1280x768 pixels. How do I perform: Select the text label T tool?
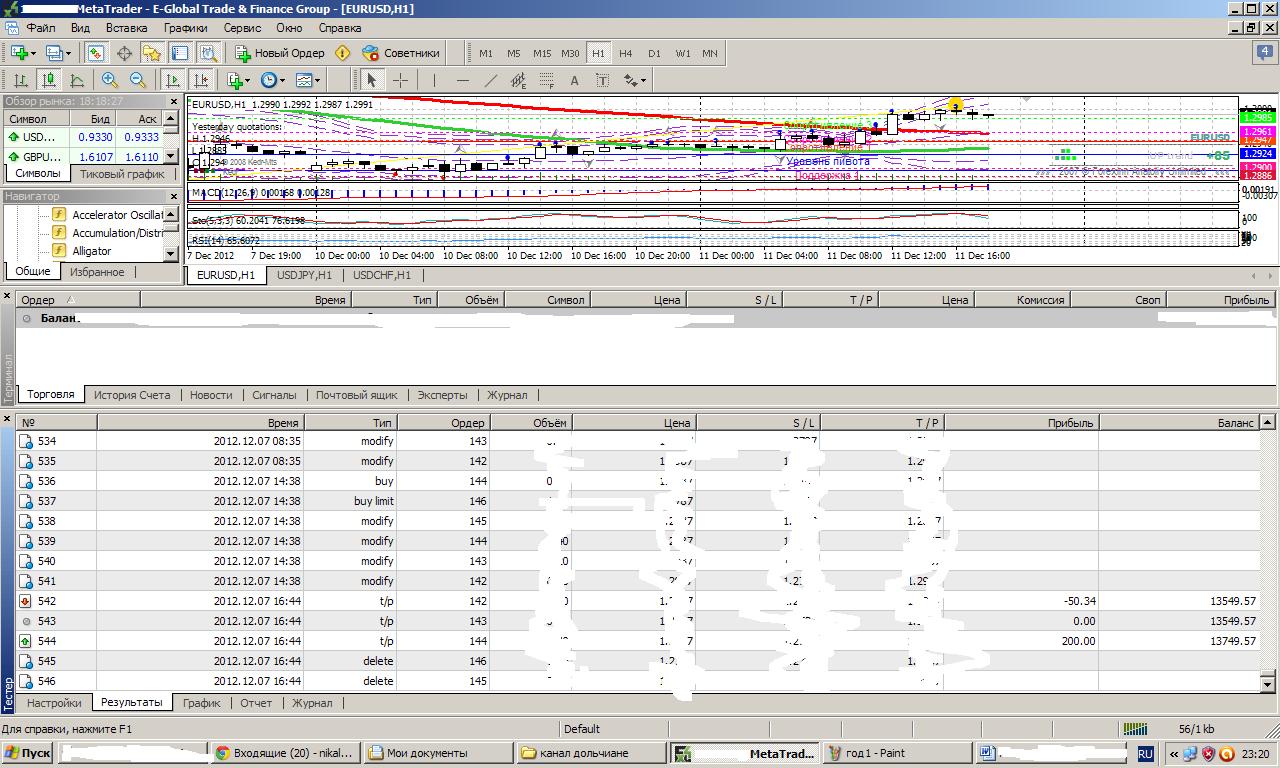tap(602, 80)
